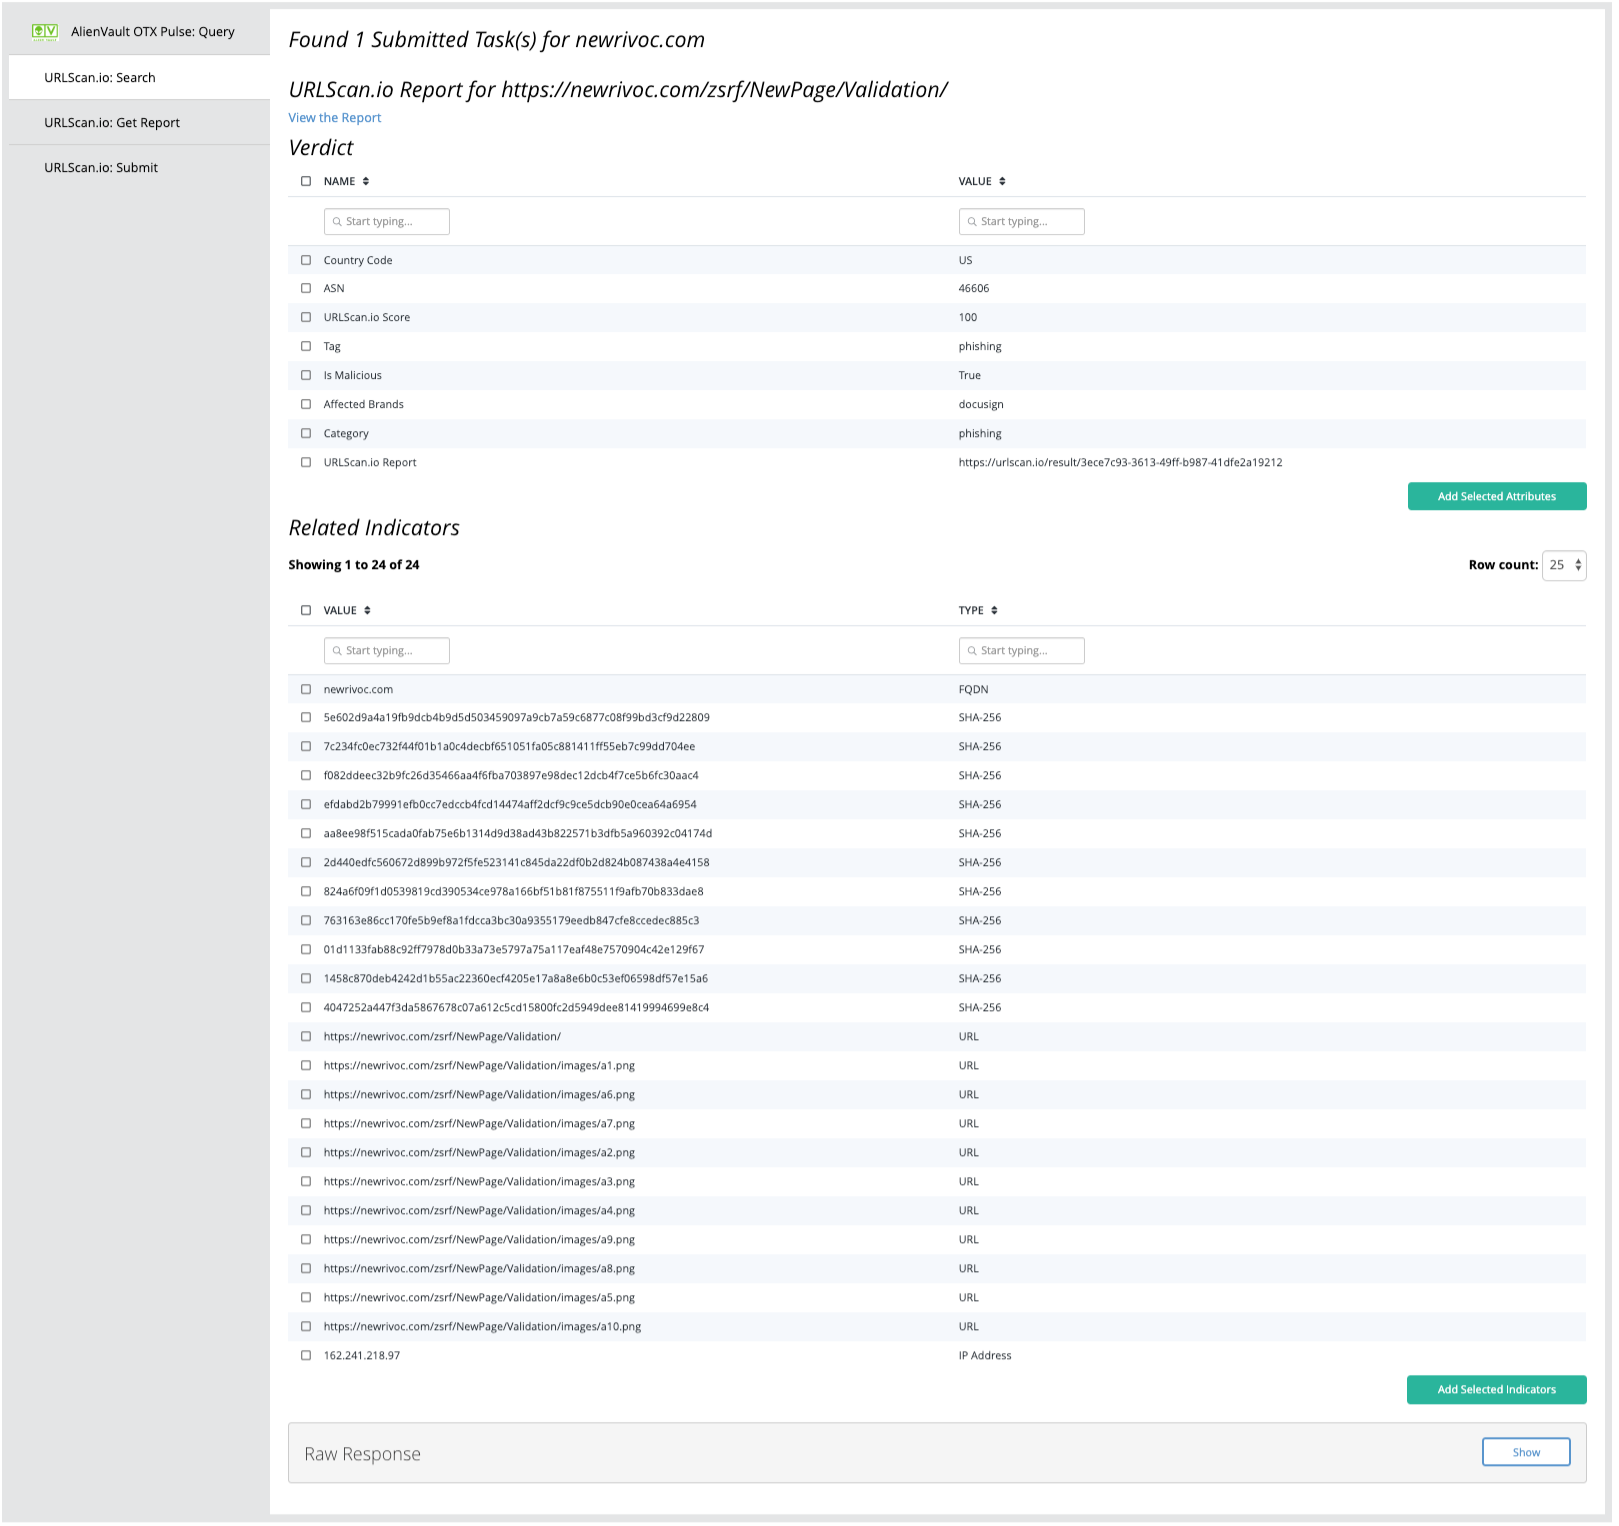Show the Raw Response section
This screenshot has width=1619, height=1526.
pyautogui.click(x=1526, y=1453)
